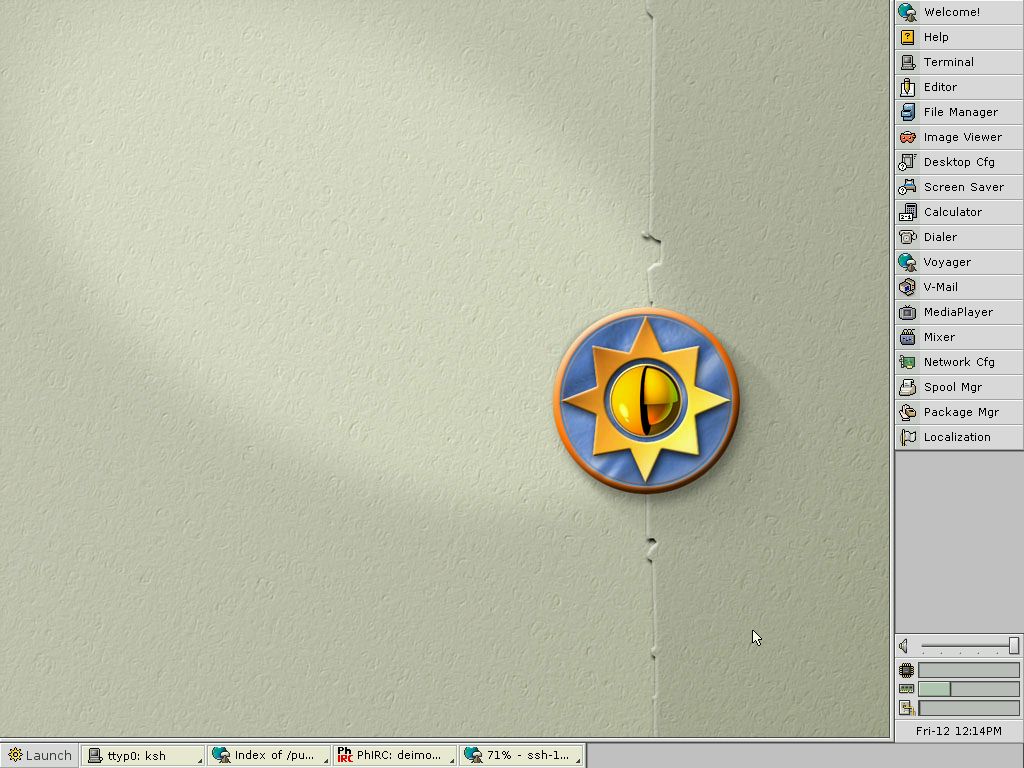The image size is (1024, 768).
Task: Open the Launch menu
Action: click(x=40, y=755)
